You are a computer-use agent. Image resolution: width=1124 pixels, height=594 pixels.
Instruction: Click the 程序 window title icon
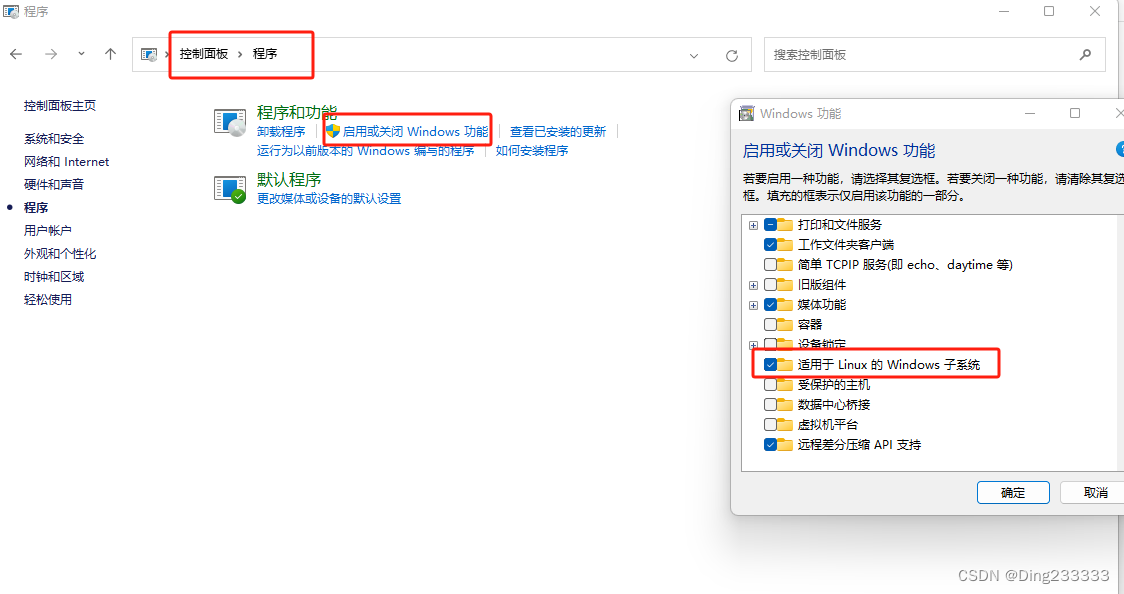[x=11, y=11]
